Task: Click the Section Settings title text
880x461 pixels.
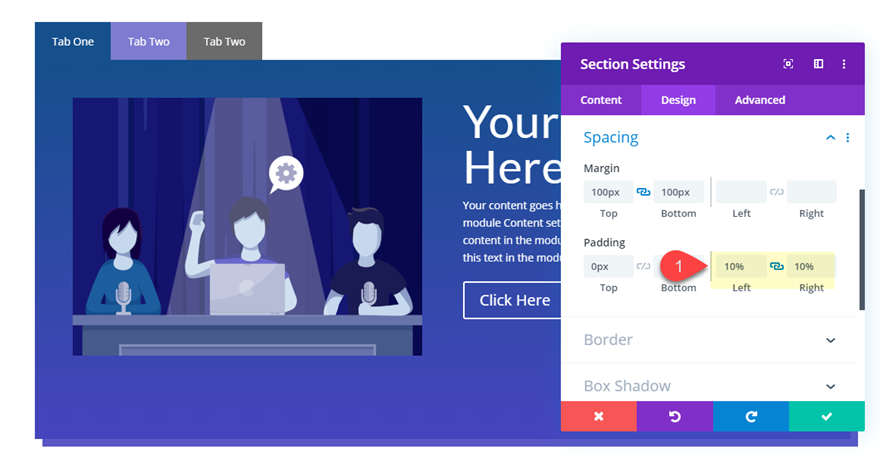Action: click(x=632, y=64)
